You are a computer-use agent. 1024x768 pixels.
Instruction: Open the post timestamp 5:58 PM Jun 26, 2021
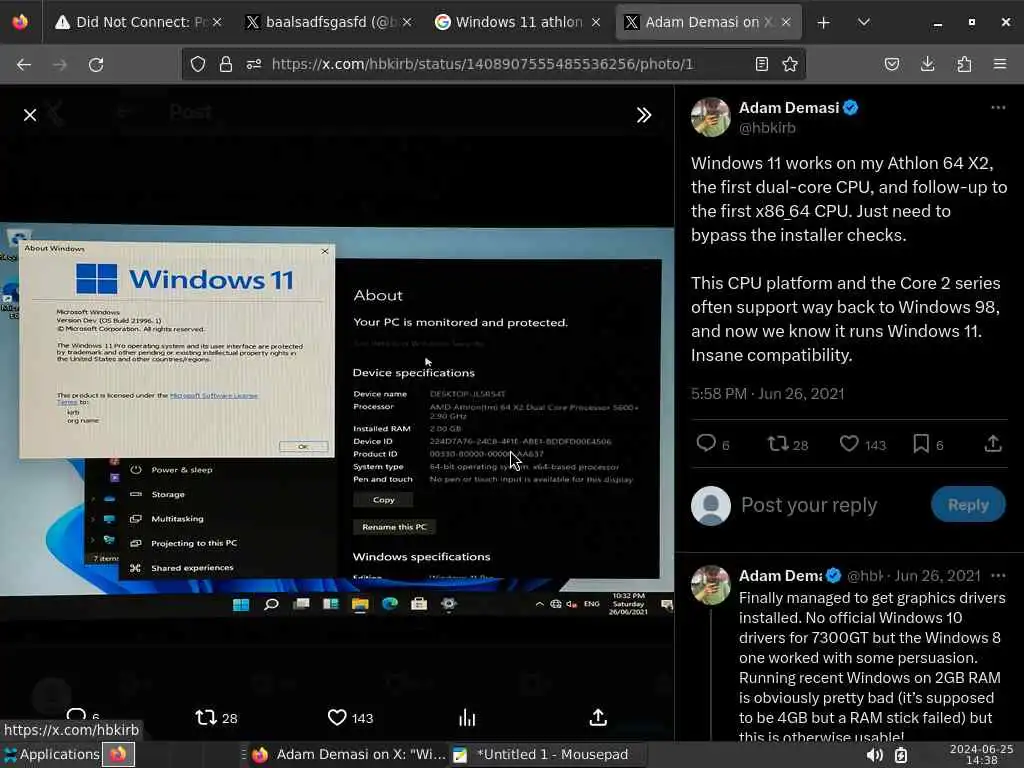click(x=767, y=394)
